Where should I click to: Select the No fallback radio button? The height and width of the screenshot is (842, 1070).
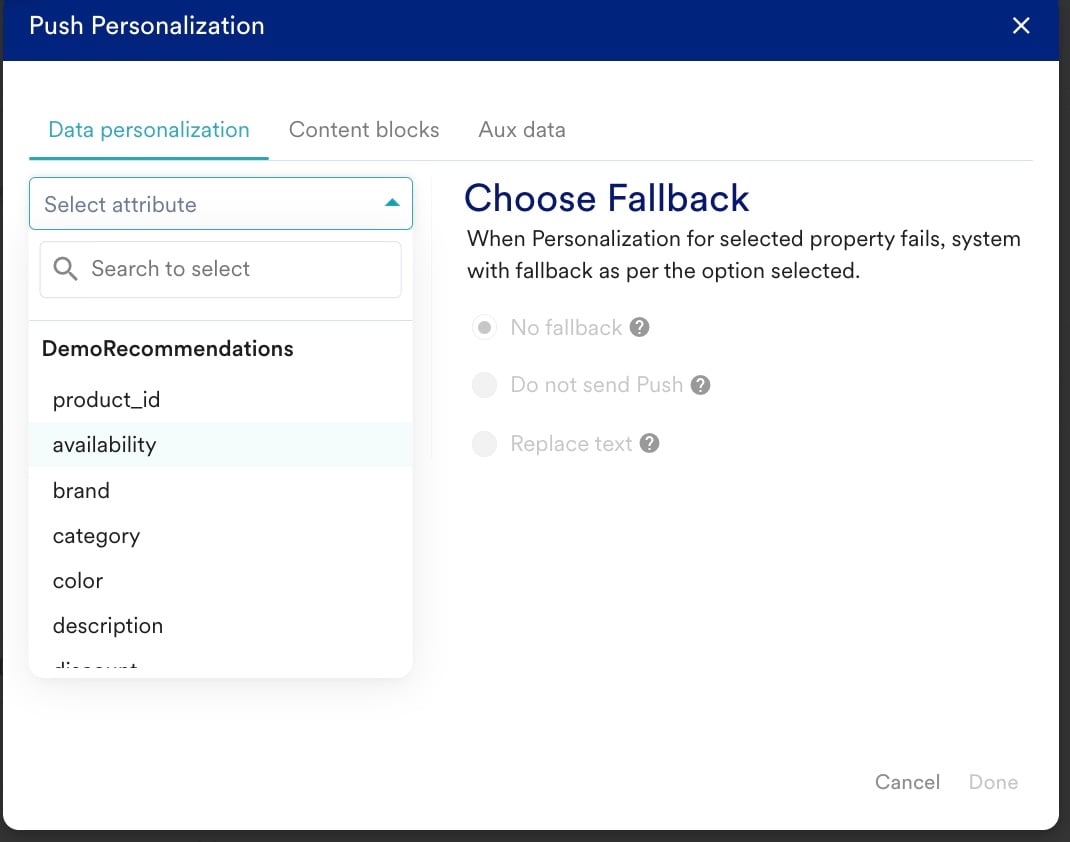pos(485,328)
